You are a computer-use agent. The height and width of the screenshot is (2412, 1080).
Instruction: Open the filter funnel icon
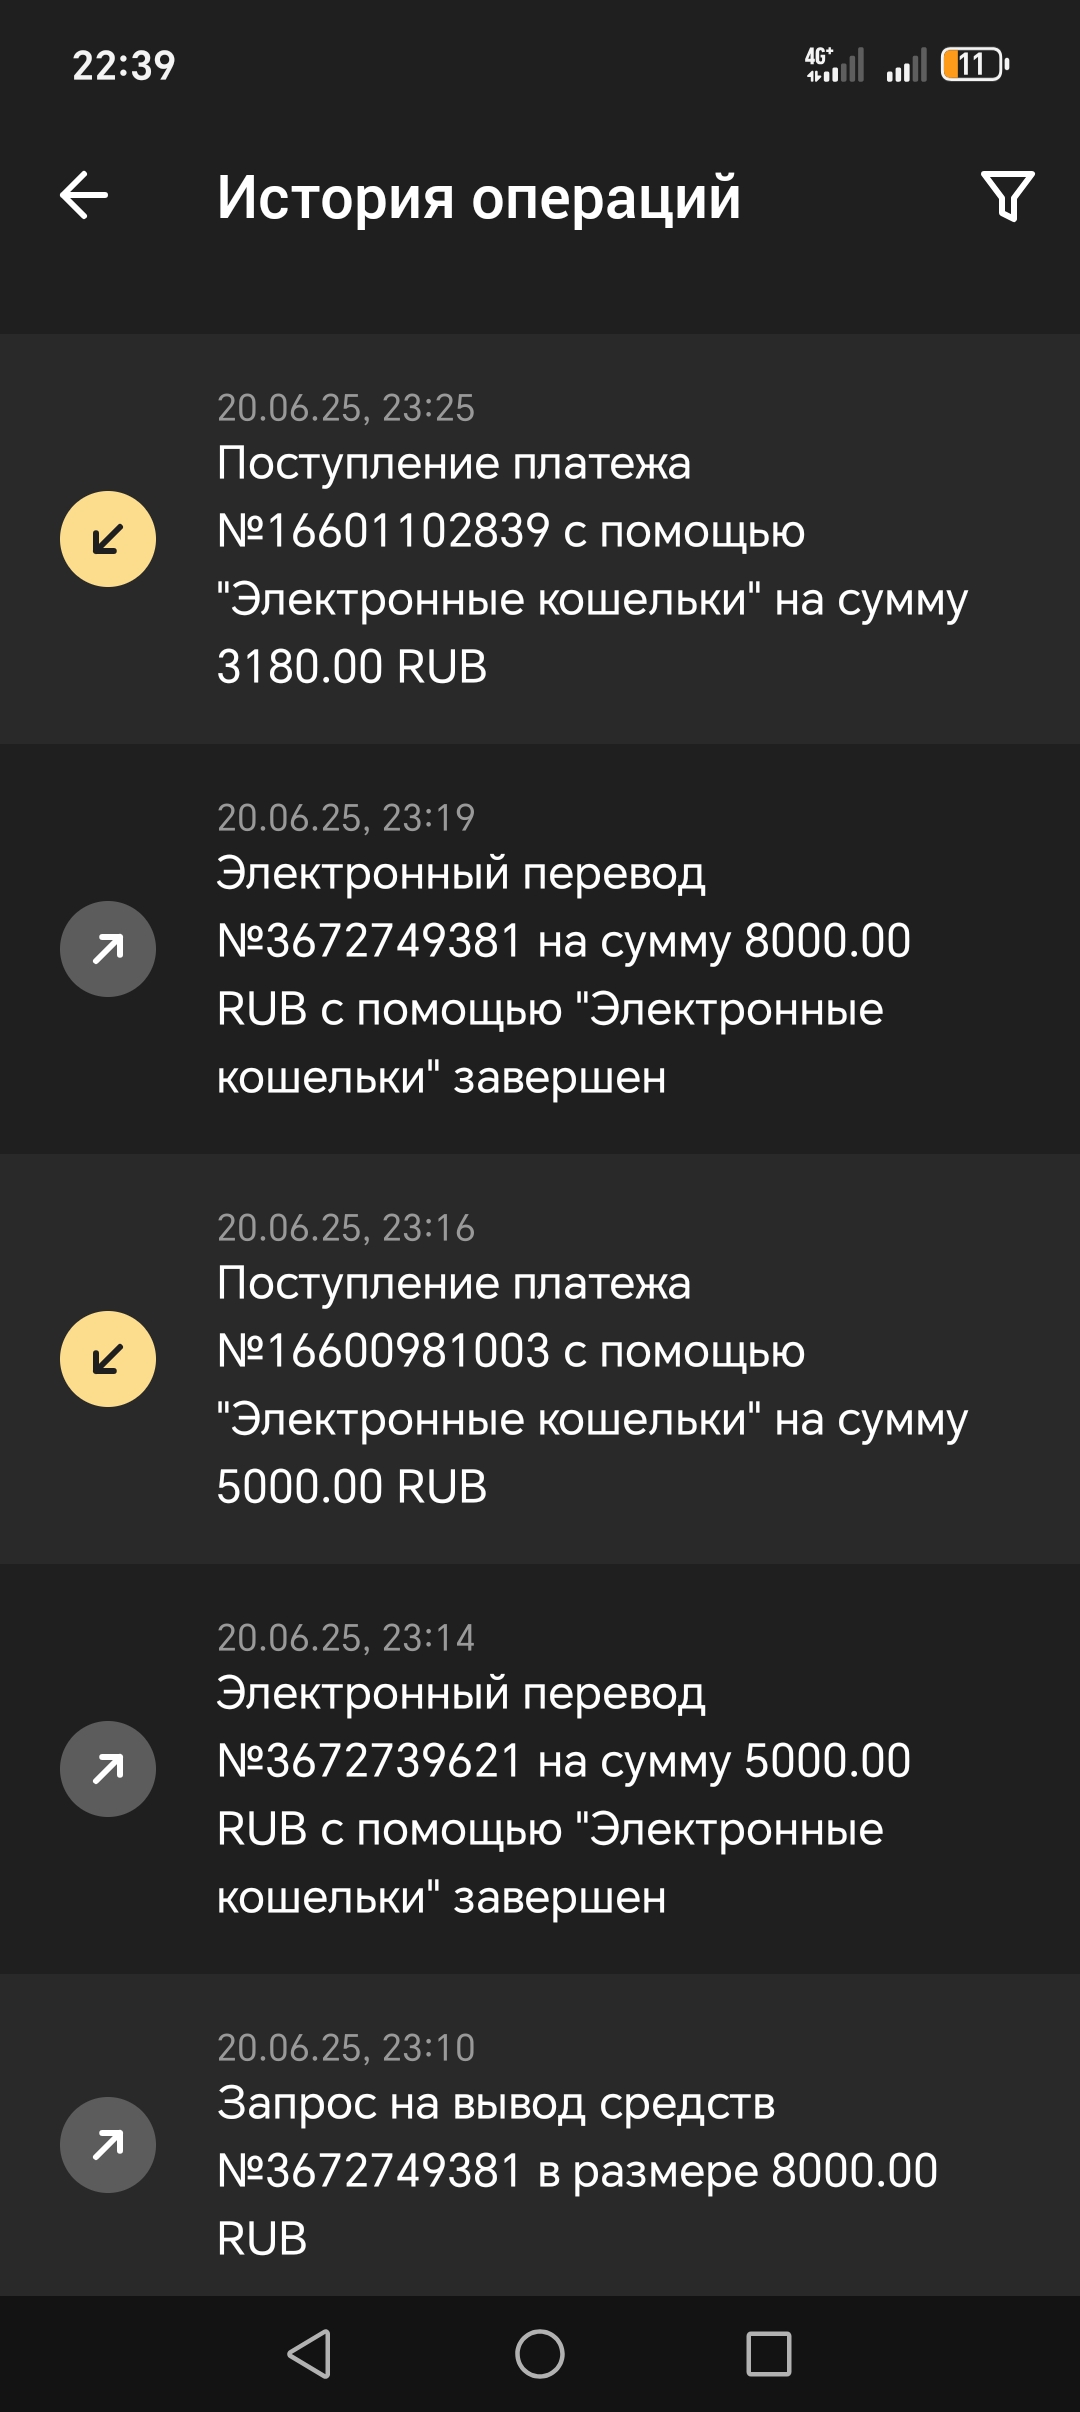(x=1007, y=196)
